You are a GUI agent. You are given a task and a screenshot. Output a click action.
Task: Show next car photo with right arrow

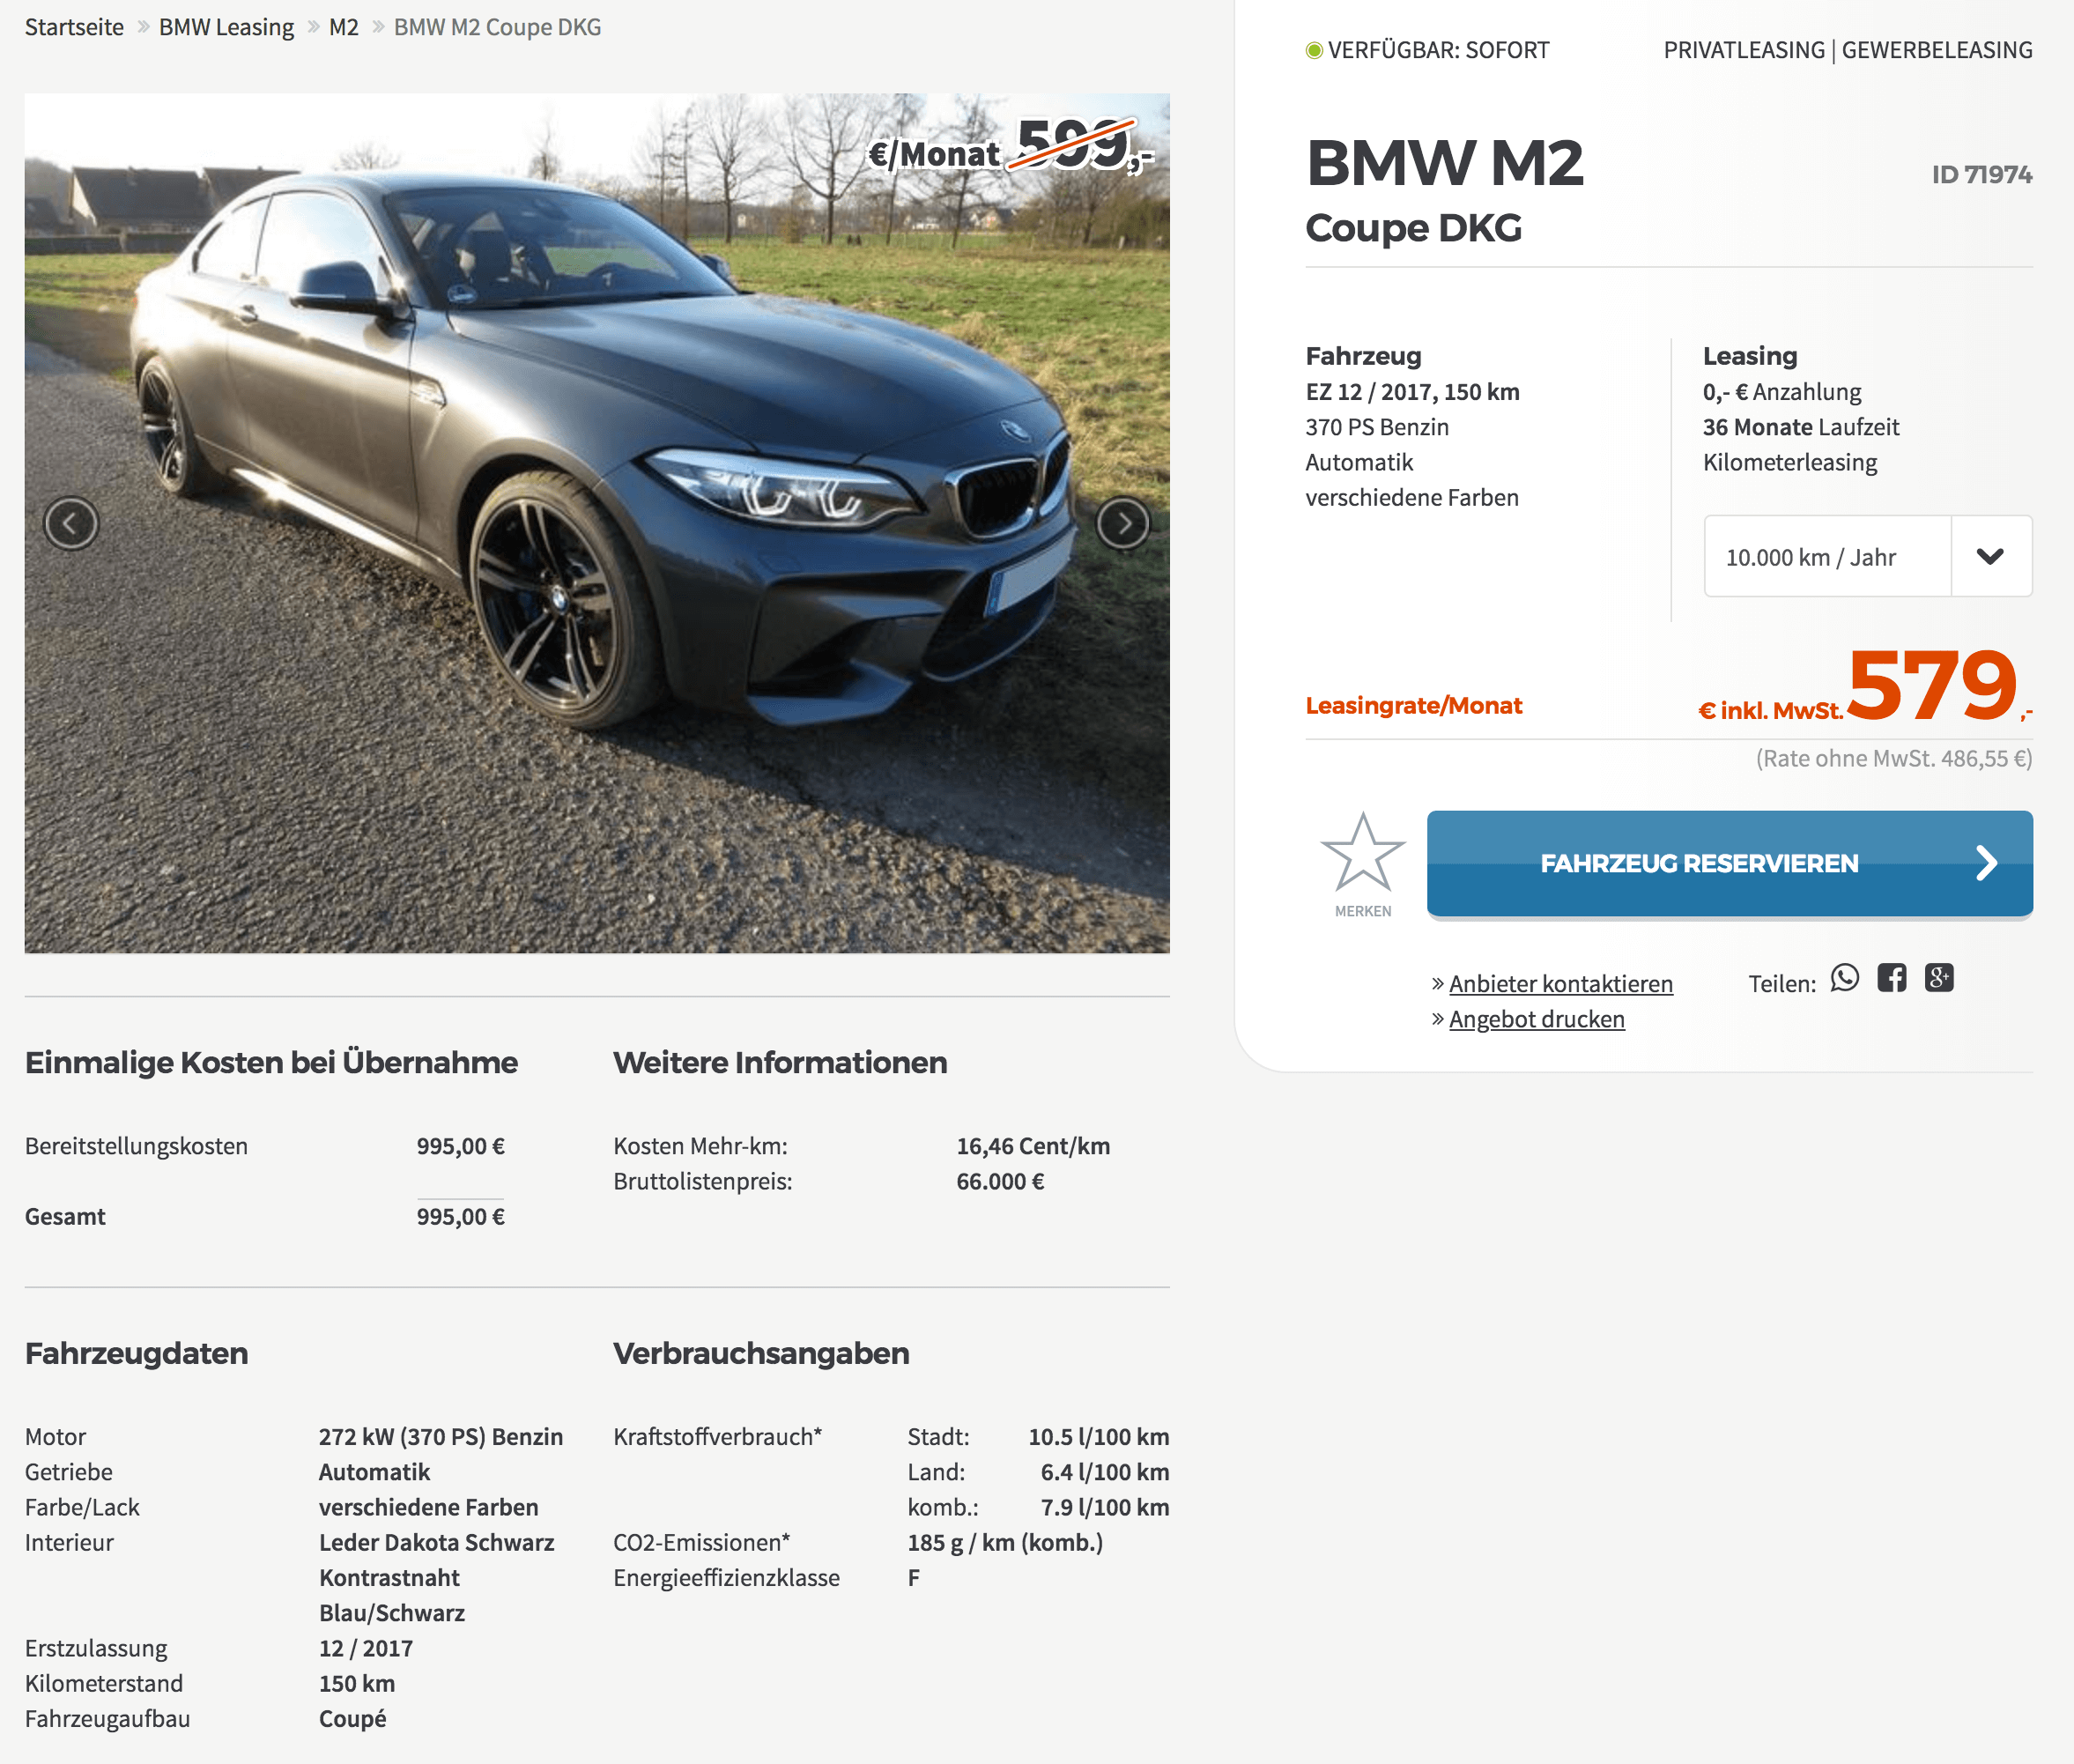(x=1123, y=523)
